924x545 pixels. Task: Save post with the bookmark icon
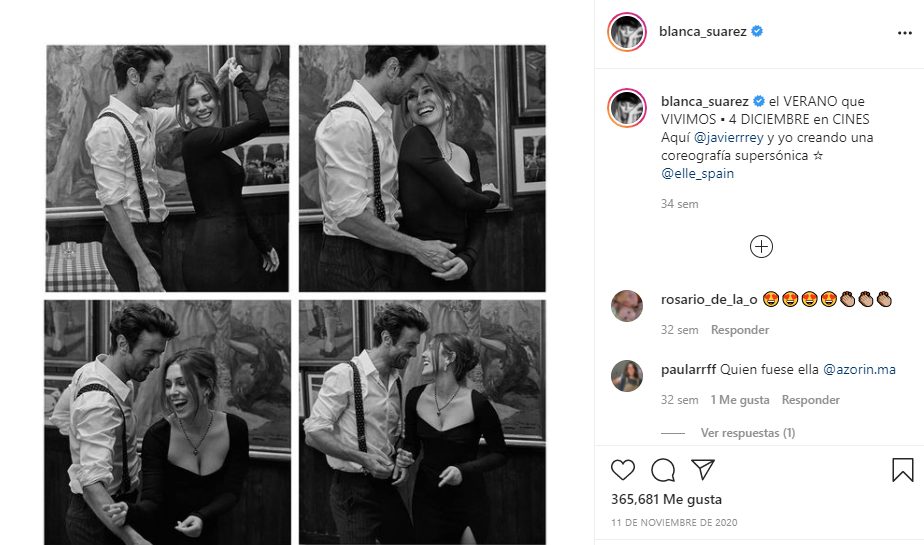(x=902, y=470)
